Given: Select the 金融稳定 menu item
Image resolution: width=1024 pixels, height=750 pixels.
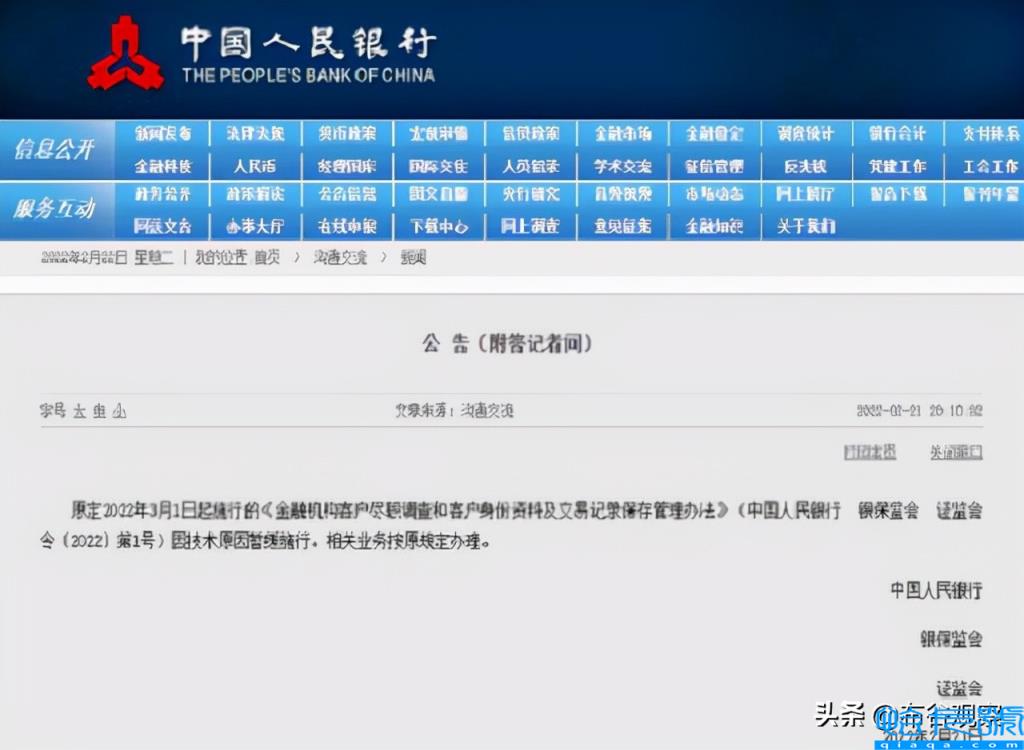Looking at the screenshot, I should click(x=714, y=134).
